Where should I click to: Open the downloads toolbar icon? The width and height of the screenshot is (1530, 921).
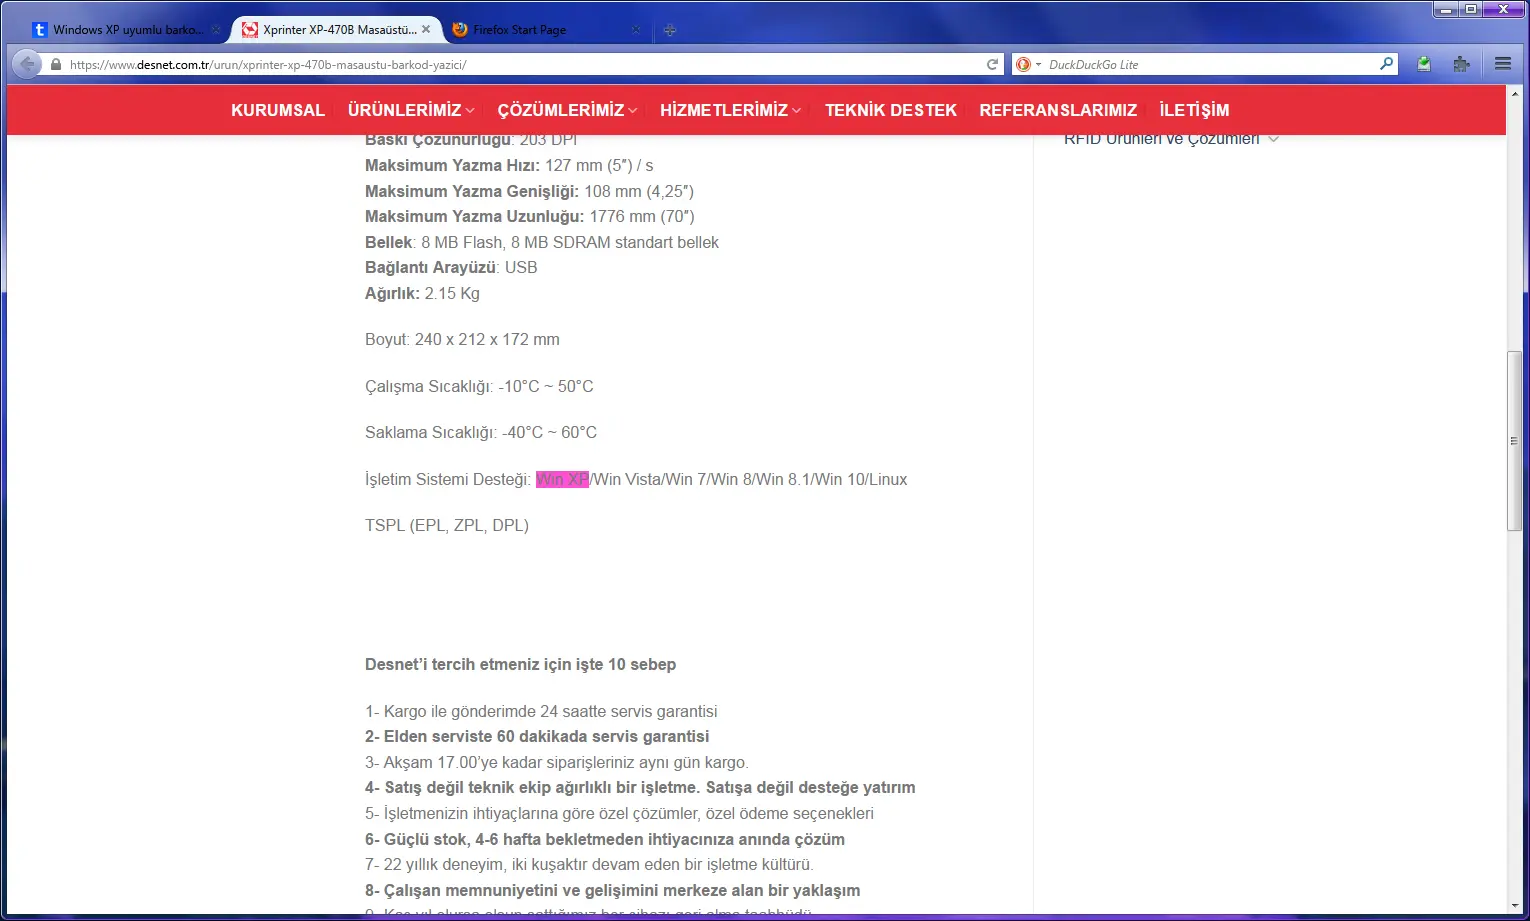pos(1423,64)
